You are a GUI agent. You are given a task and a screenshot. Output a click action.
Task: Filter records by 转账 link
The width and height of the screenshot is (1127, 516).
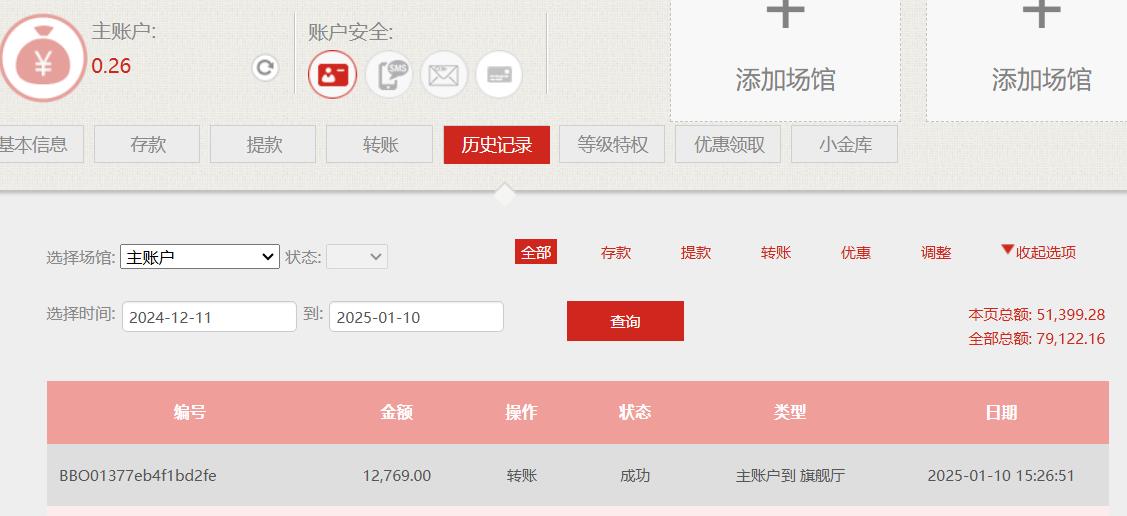(x=776, y=253)
